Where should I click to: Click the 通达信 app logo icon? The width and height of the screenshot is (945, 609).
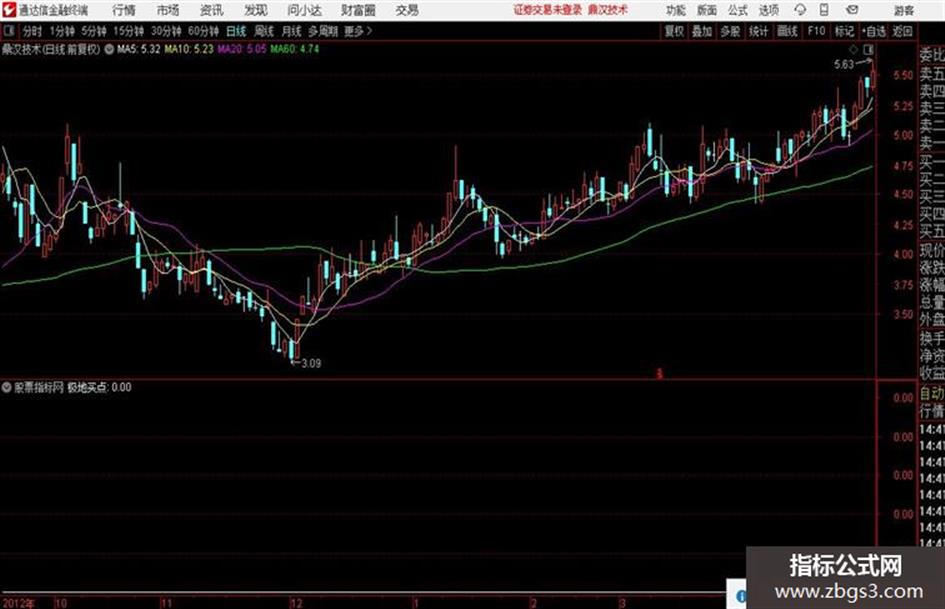click(x=8, y=10)
